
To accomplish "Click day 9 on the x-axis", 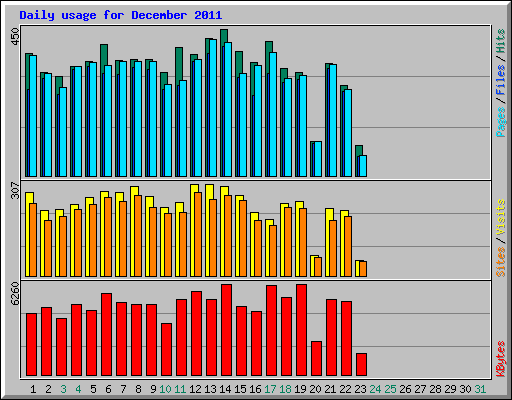I will tap(153, 389).
